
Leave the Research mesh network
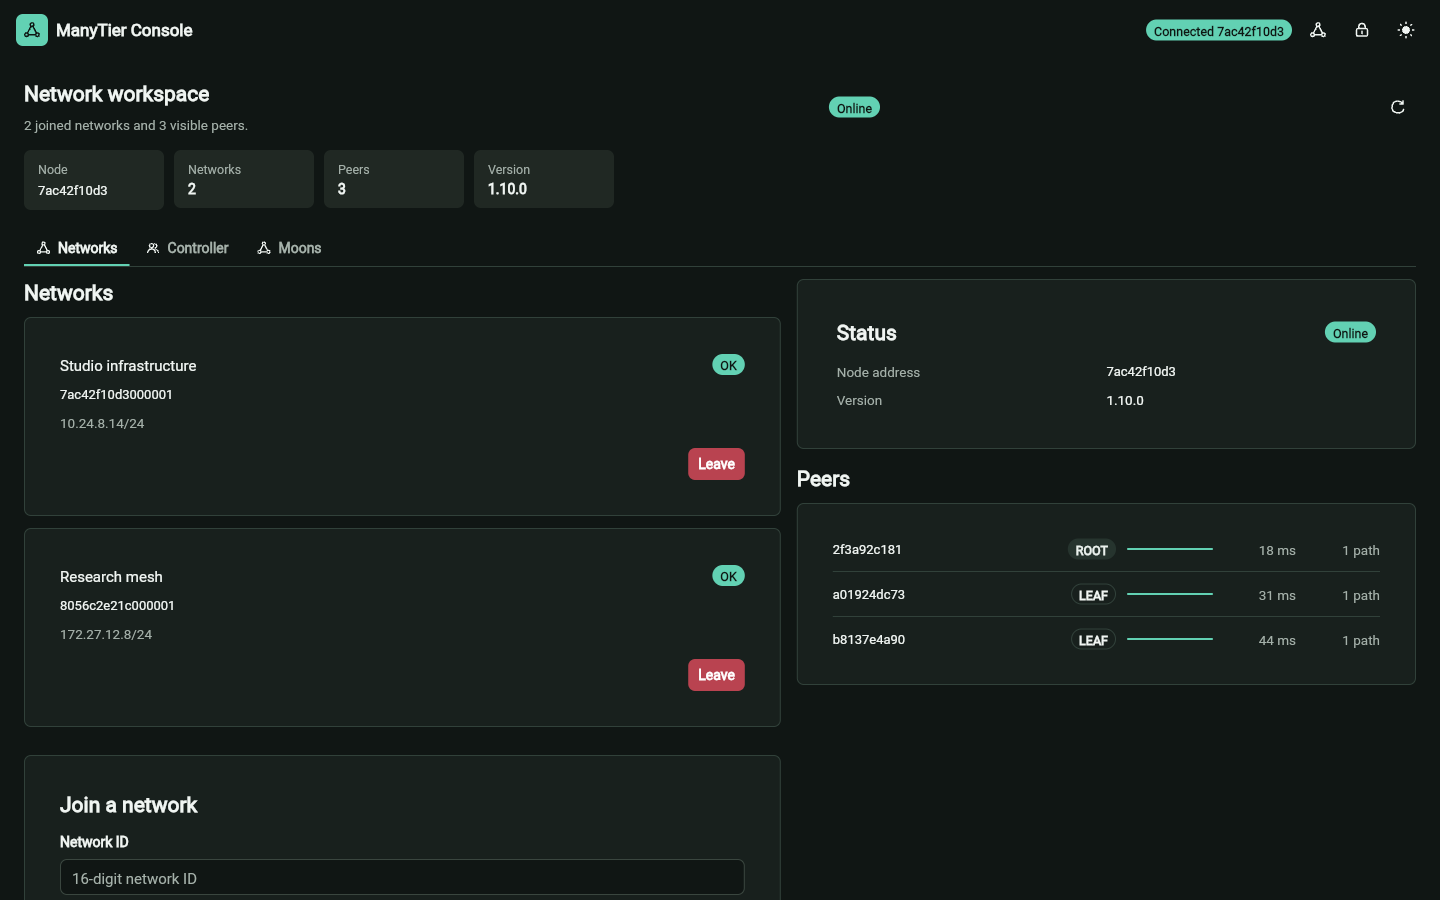click(x=716, y=675)
